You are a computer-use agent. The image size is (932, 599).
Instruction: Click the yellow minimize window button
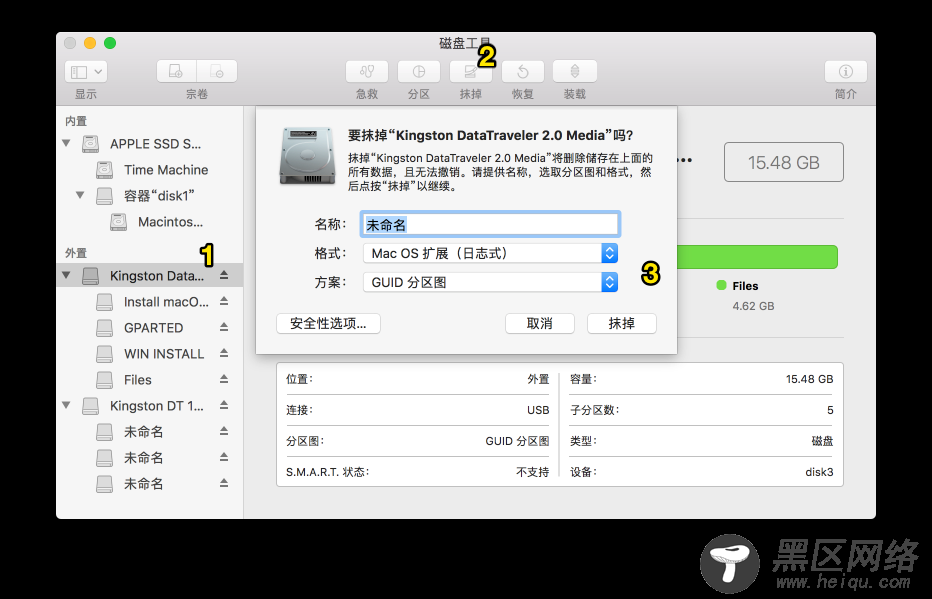(x=90, y=43)
